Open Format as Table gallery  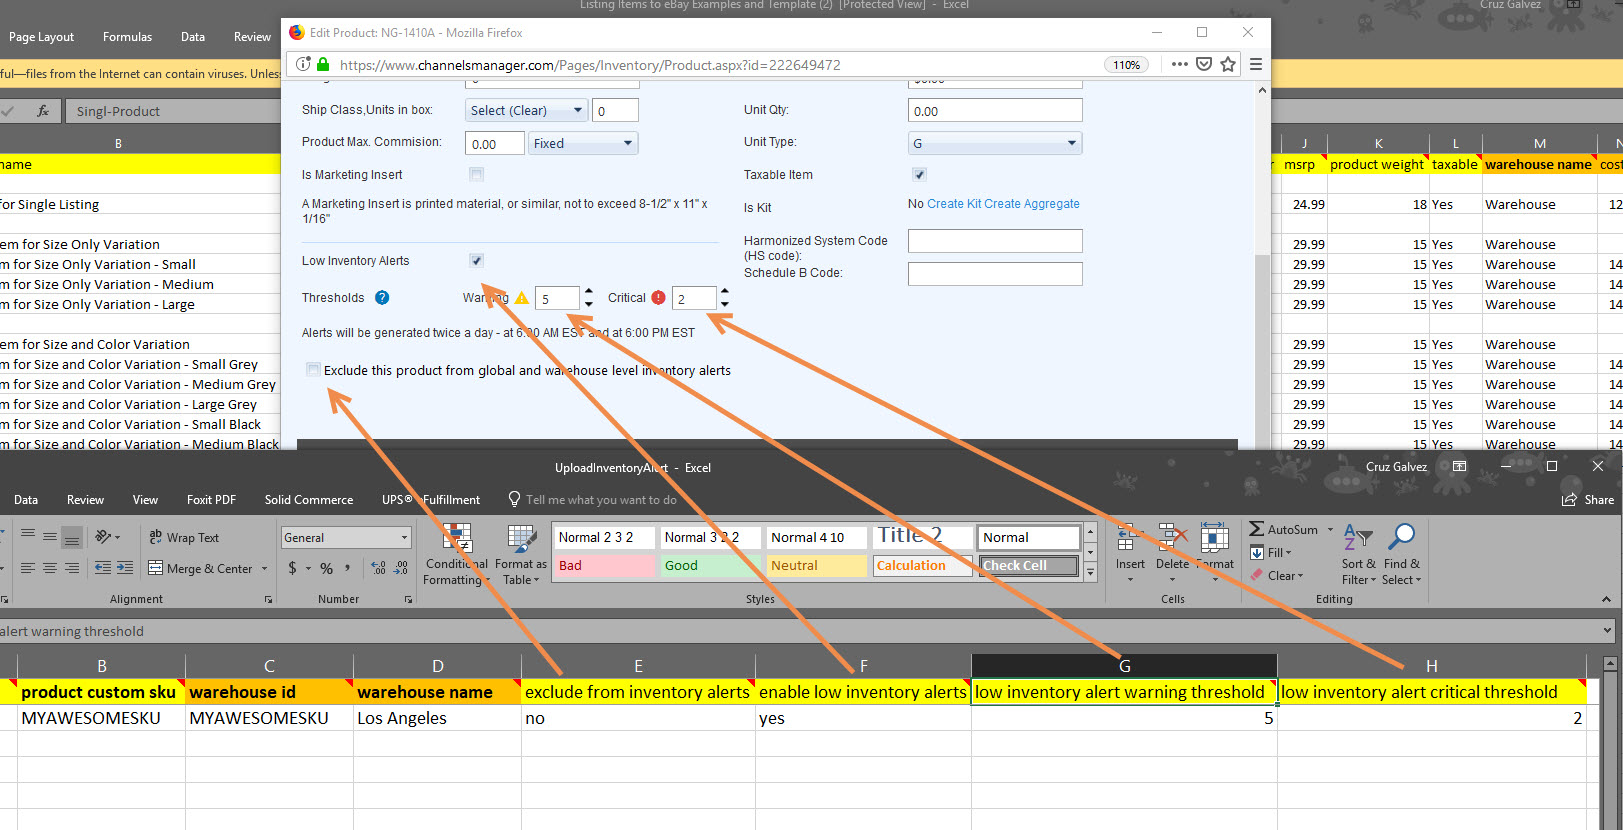click(x=521, y=555)
